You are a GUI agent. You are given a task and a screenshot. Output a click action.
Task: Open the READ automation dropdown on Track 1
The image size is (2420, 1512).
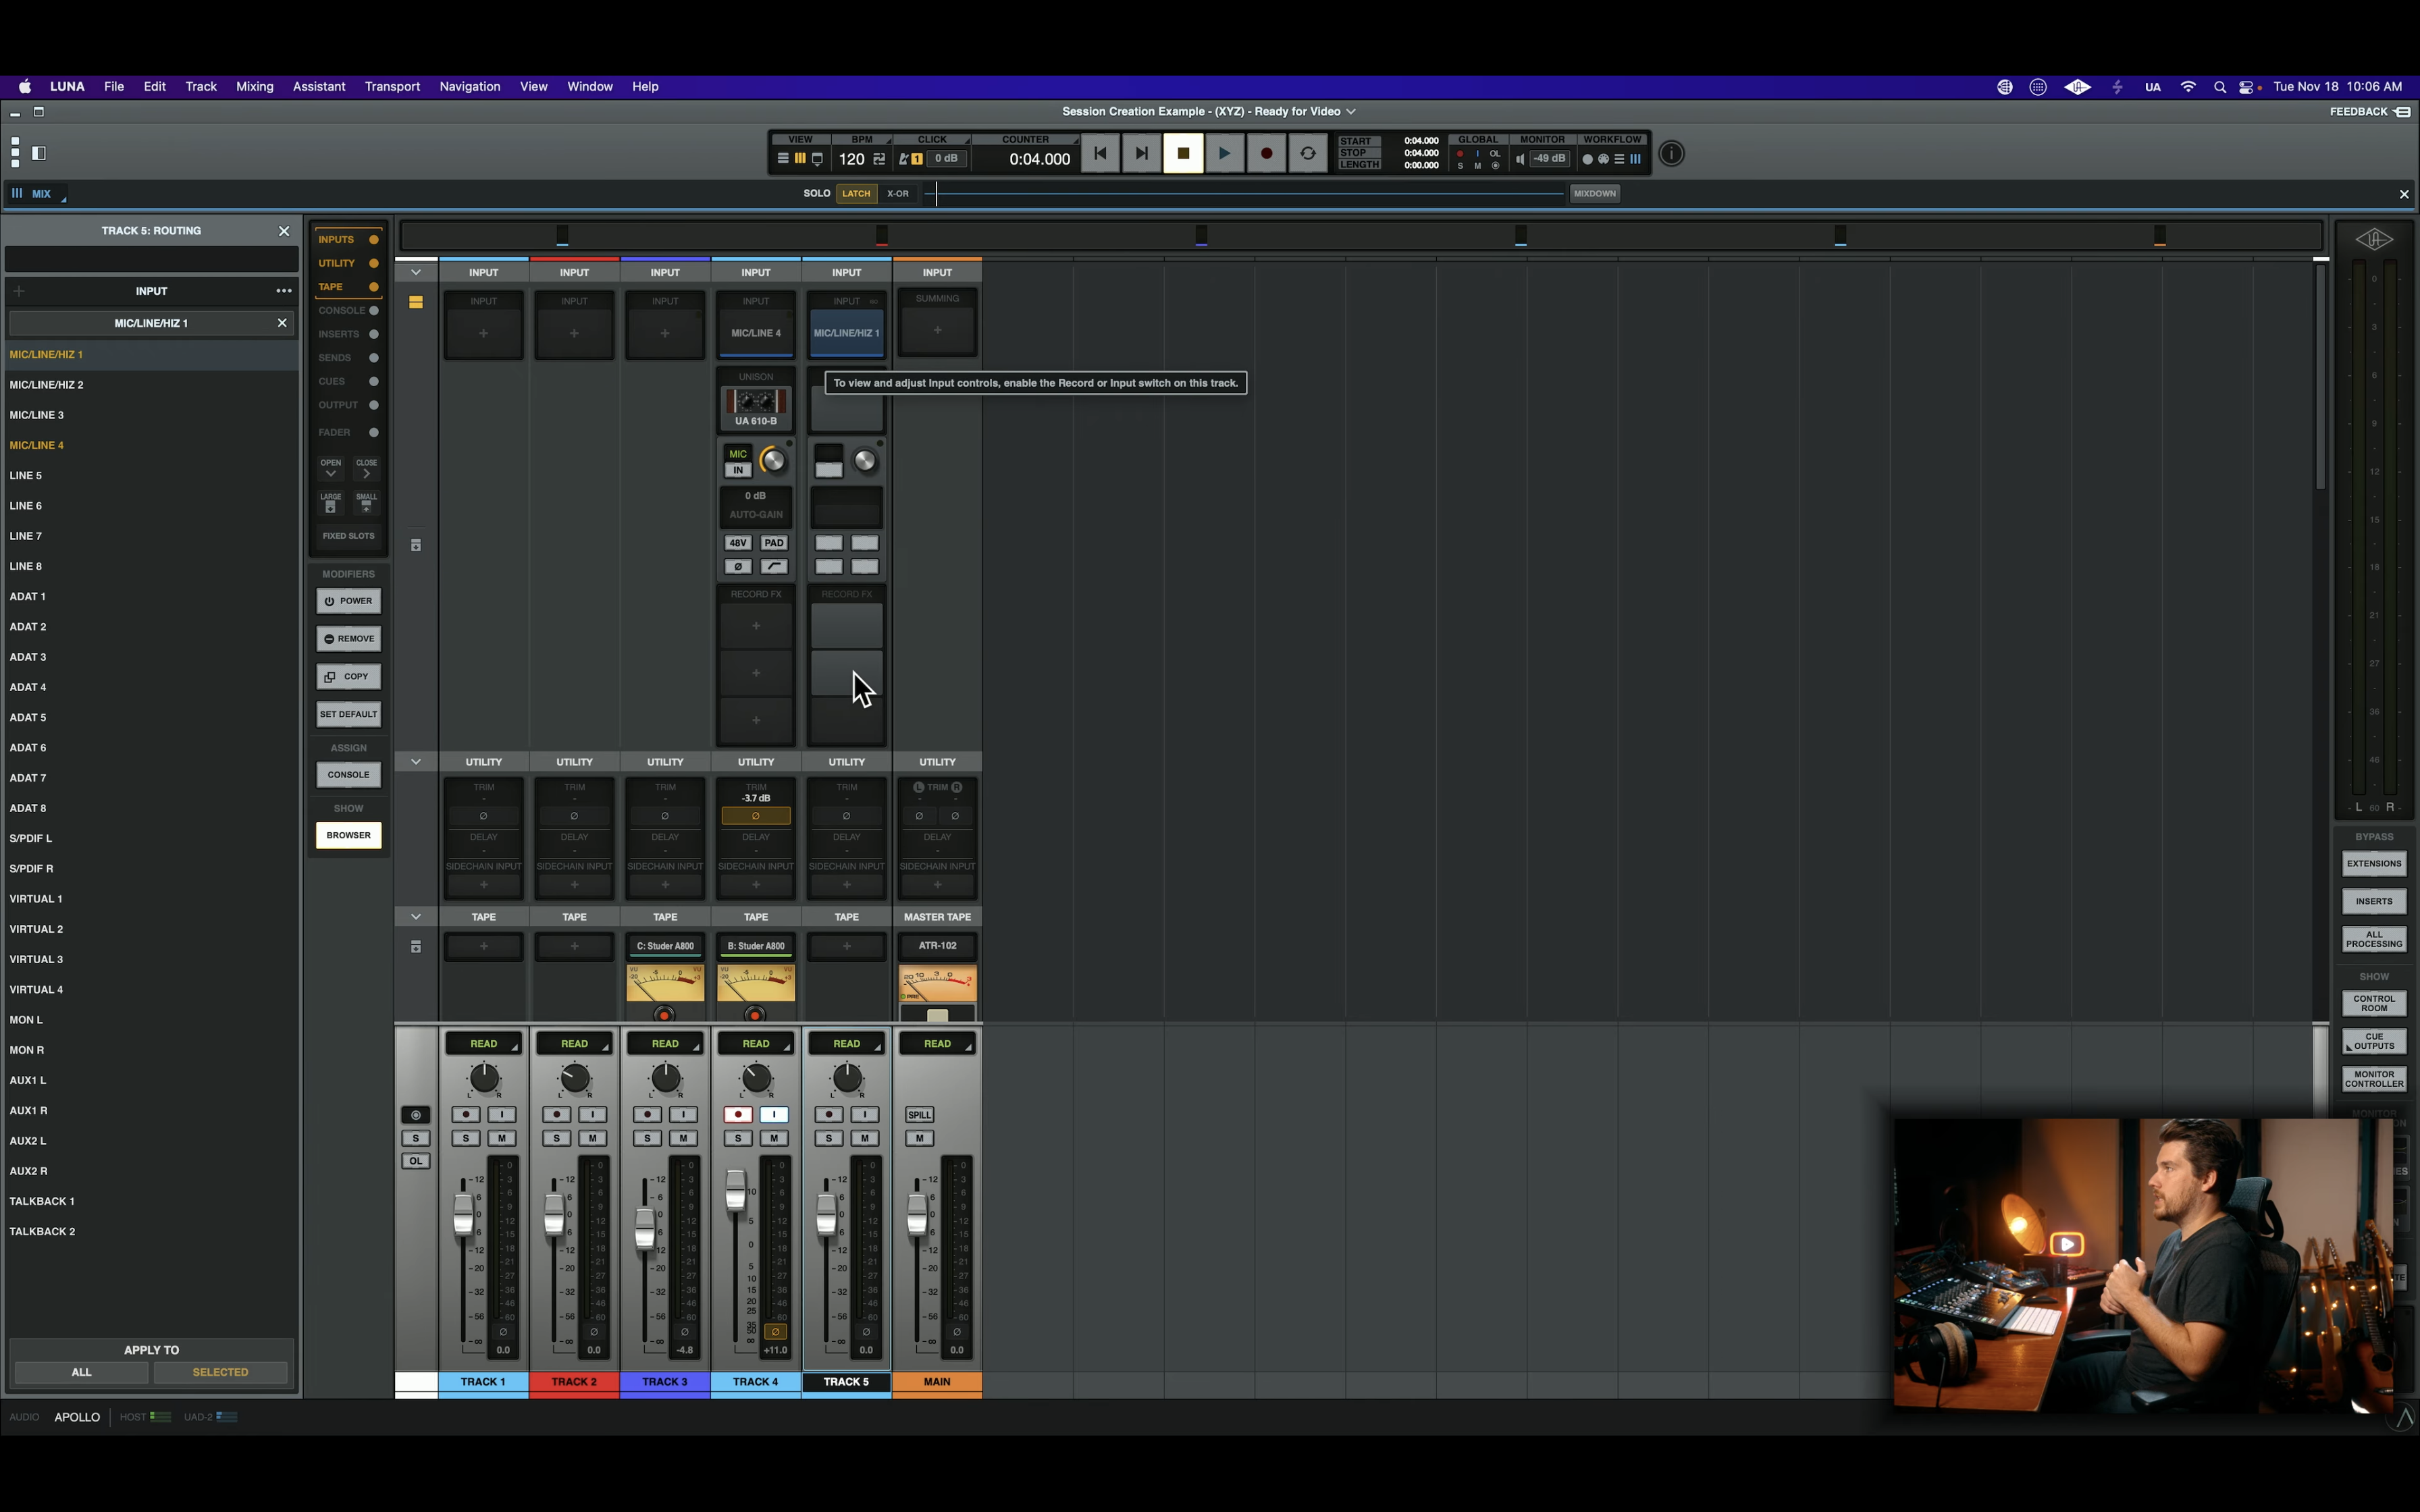(x=484, y=1044)
